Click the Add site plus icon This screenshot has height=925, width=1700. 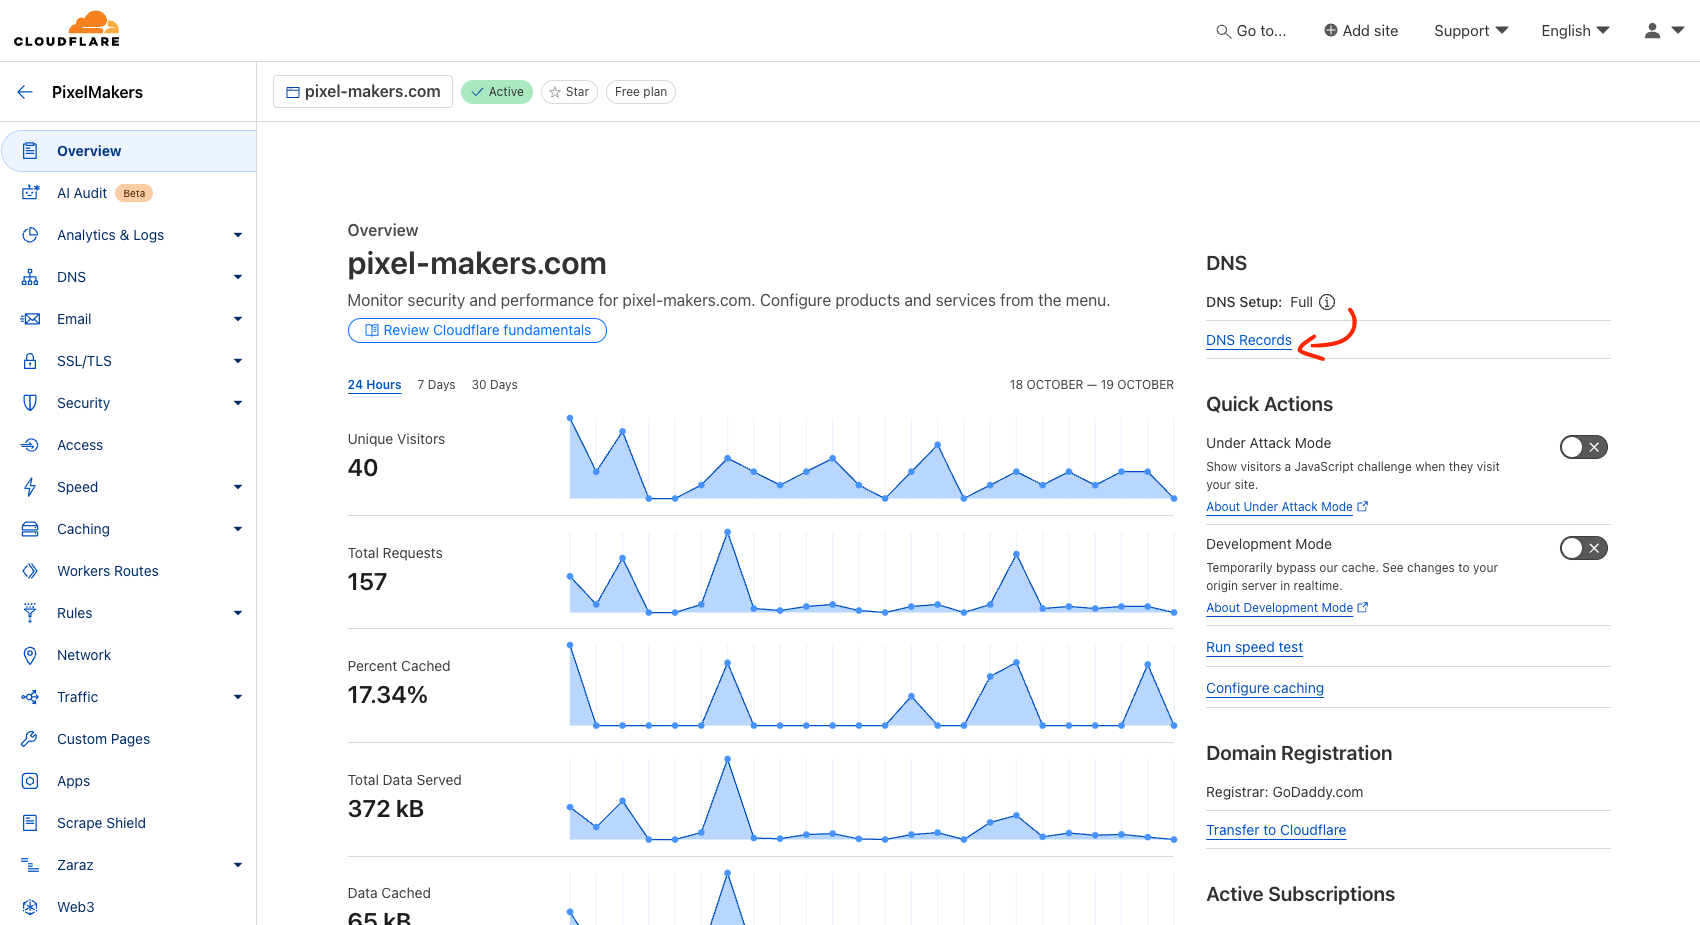1330,31
